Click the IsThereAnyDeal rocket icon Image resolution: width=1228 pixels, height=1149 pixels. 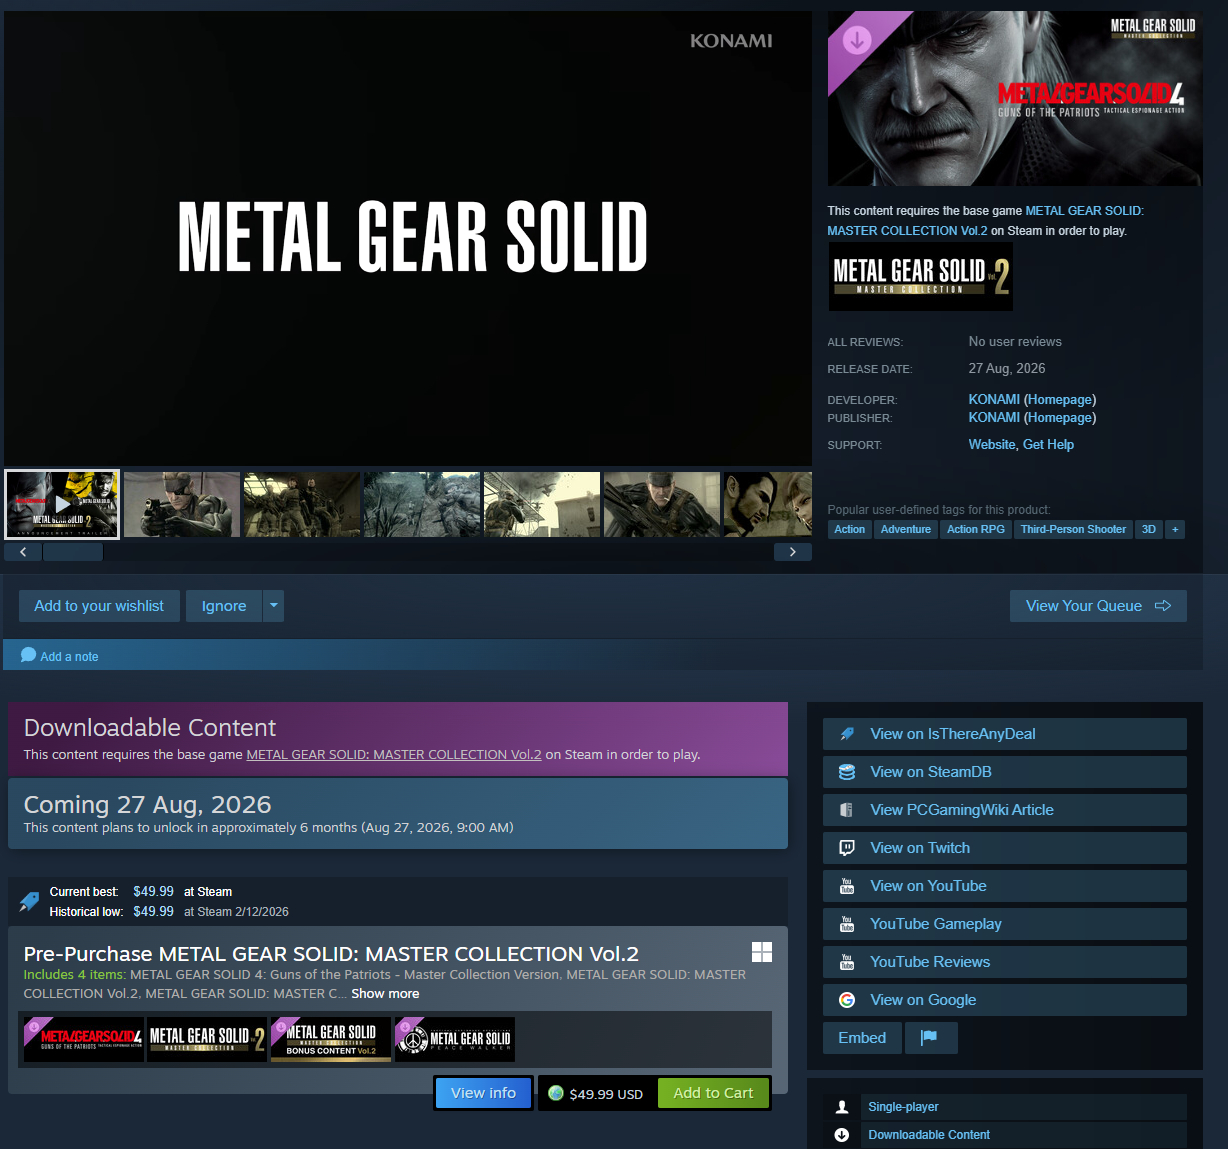point(847,734)
